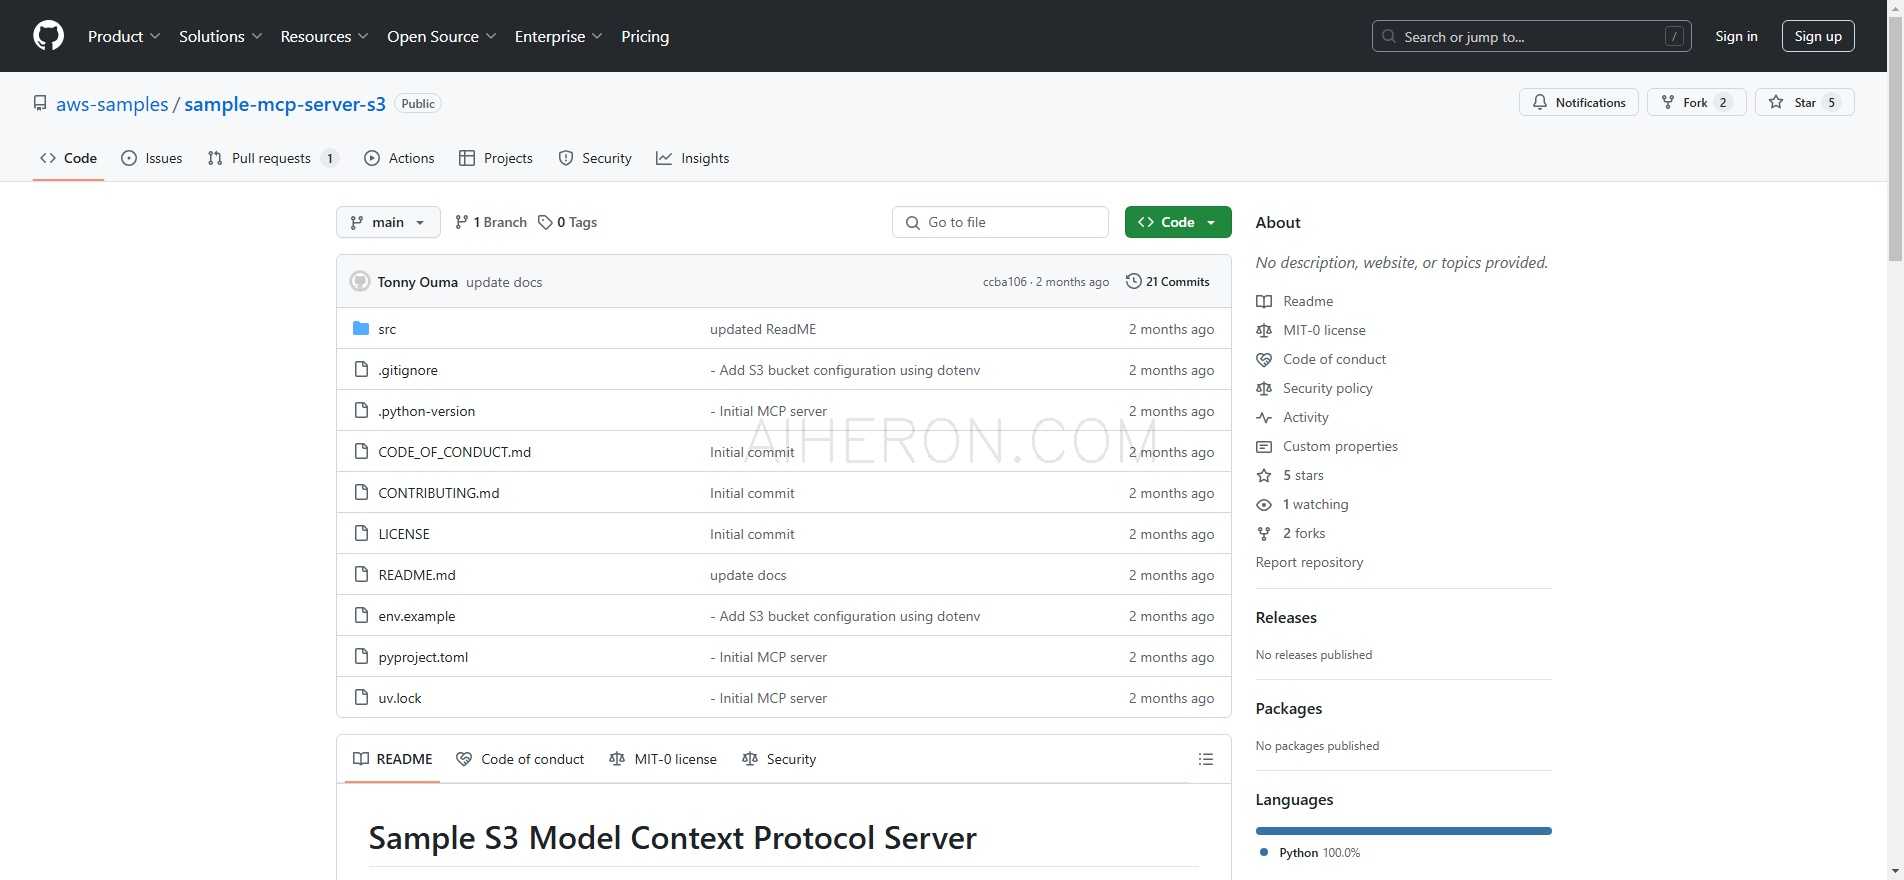Open the ccba106 commit hash link
This screenshot has width=1904, height=880.
click(1004, 282)
